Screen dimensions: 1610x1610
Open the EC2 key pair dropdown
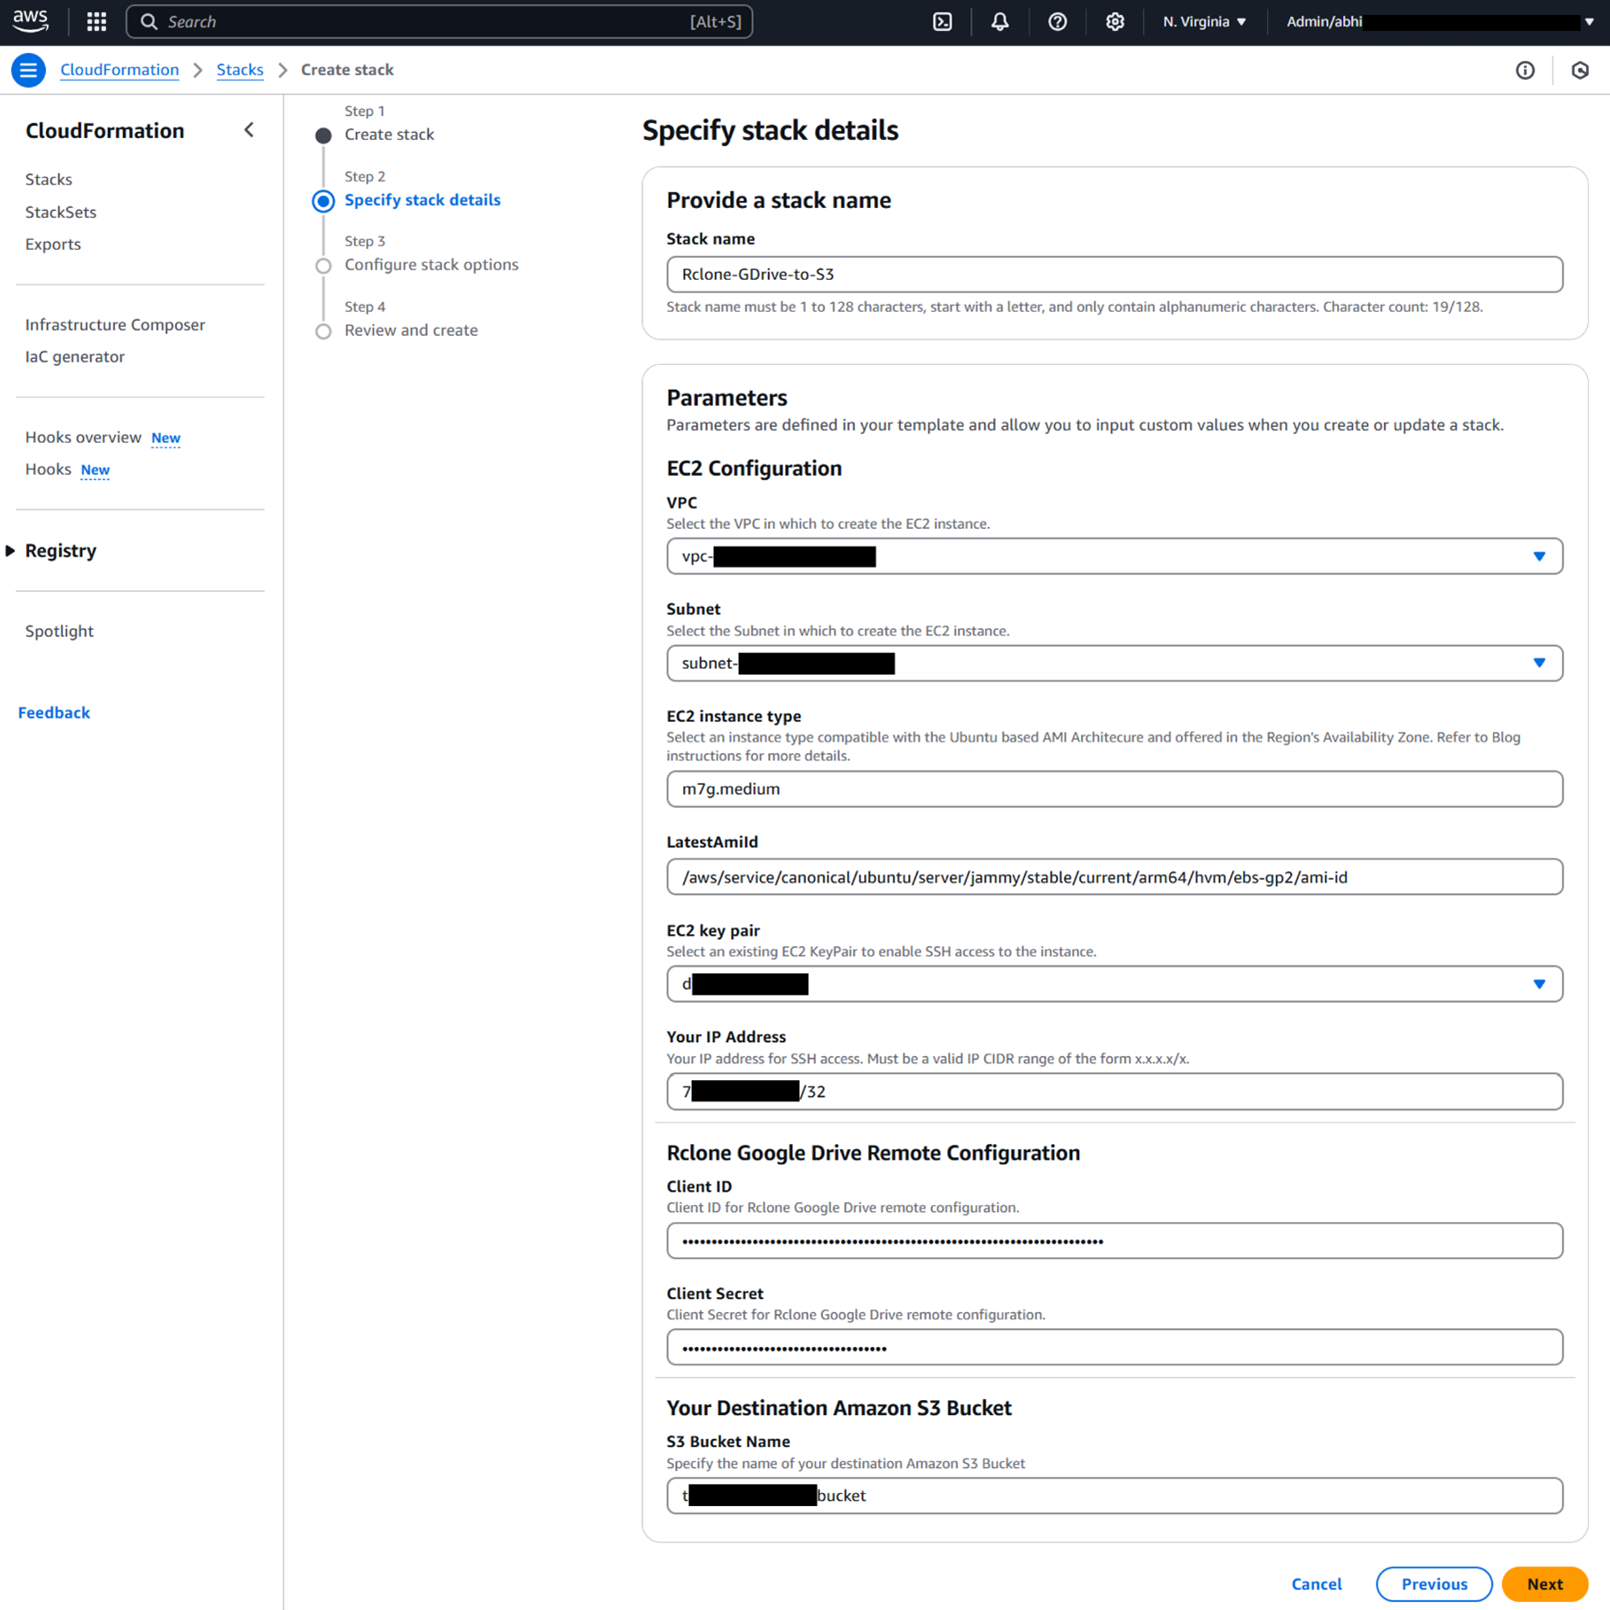[x=1539, y=983]
